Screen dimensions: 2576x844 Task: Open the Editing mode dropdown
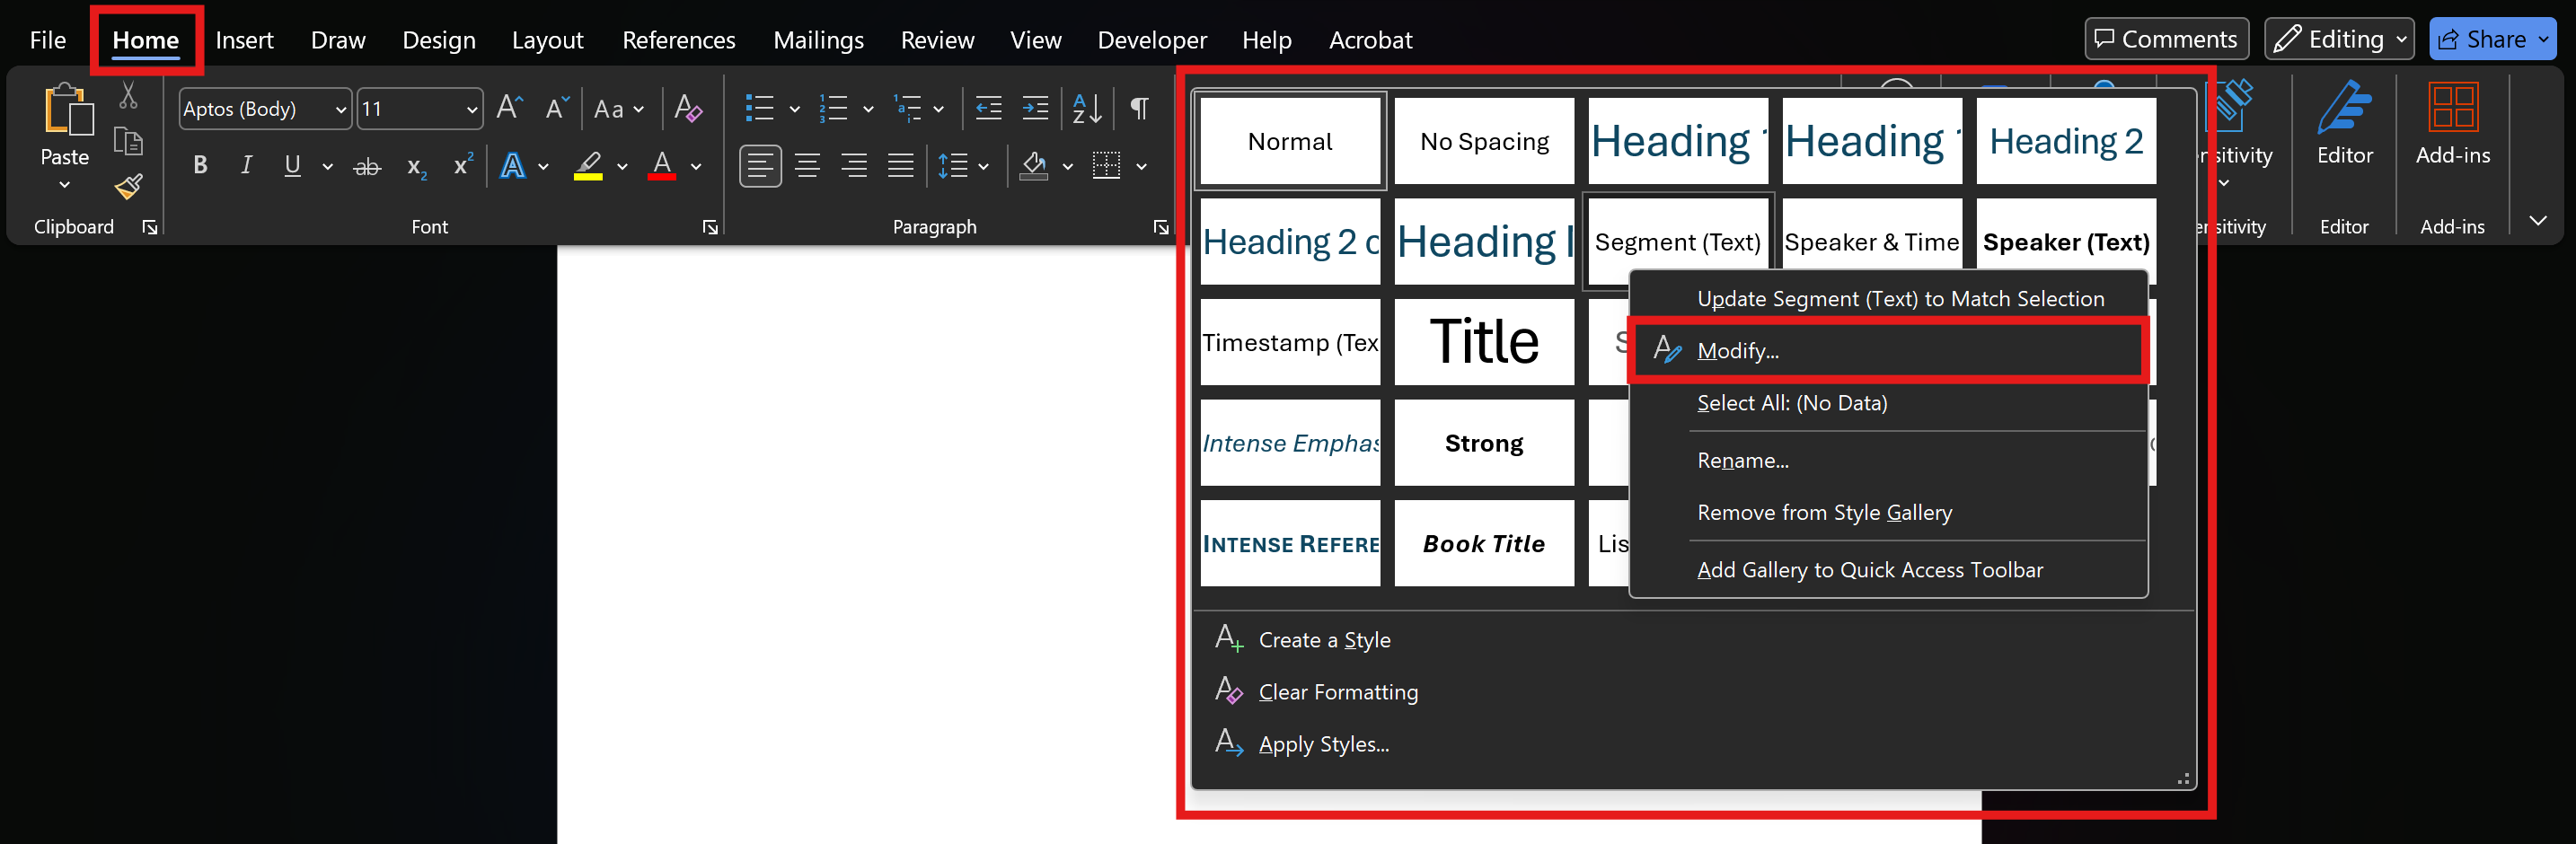2338,39
